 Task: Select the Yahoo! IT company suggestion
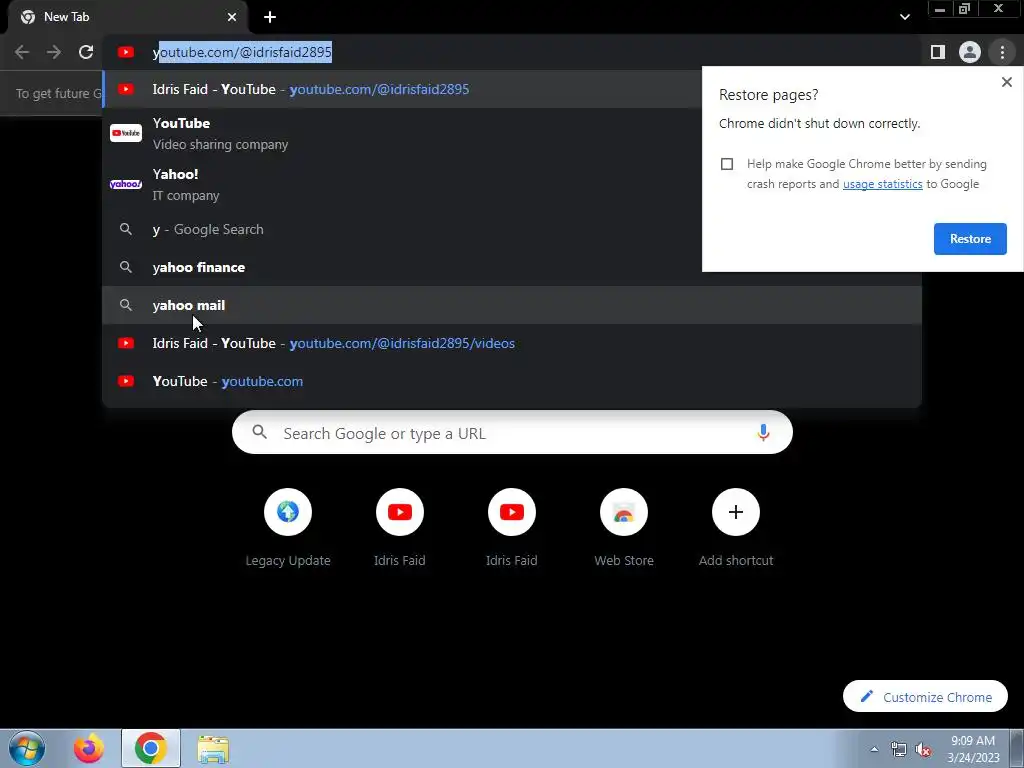click(402, 184)
